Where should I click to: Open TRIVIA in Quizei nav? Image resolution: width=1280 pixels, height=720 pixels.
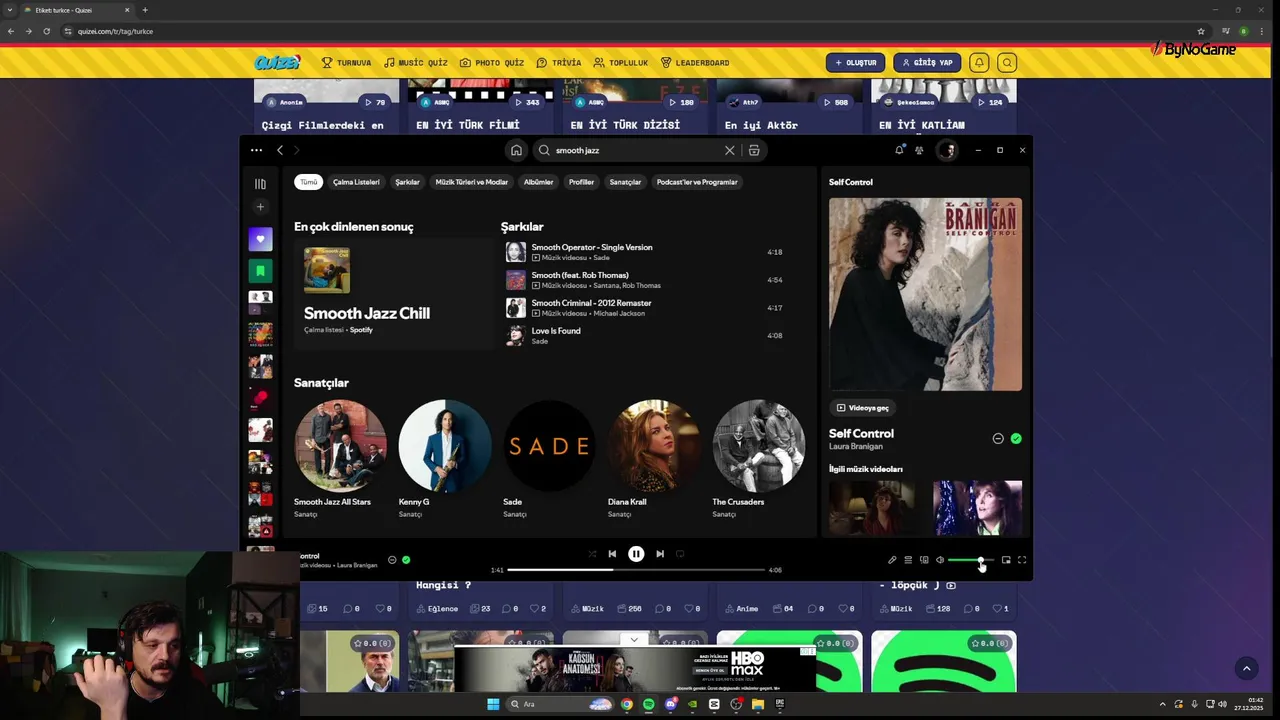(x=558, y=63)
